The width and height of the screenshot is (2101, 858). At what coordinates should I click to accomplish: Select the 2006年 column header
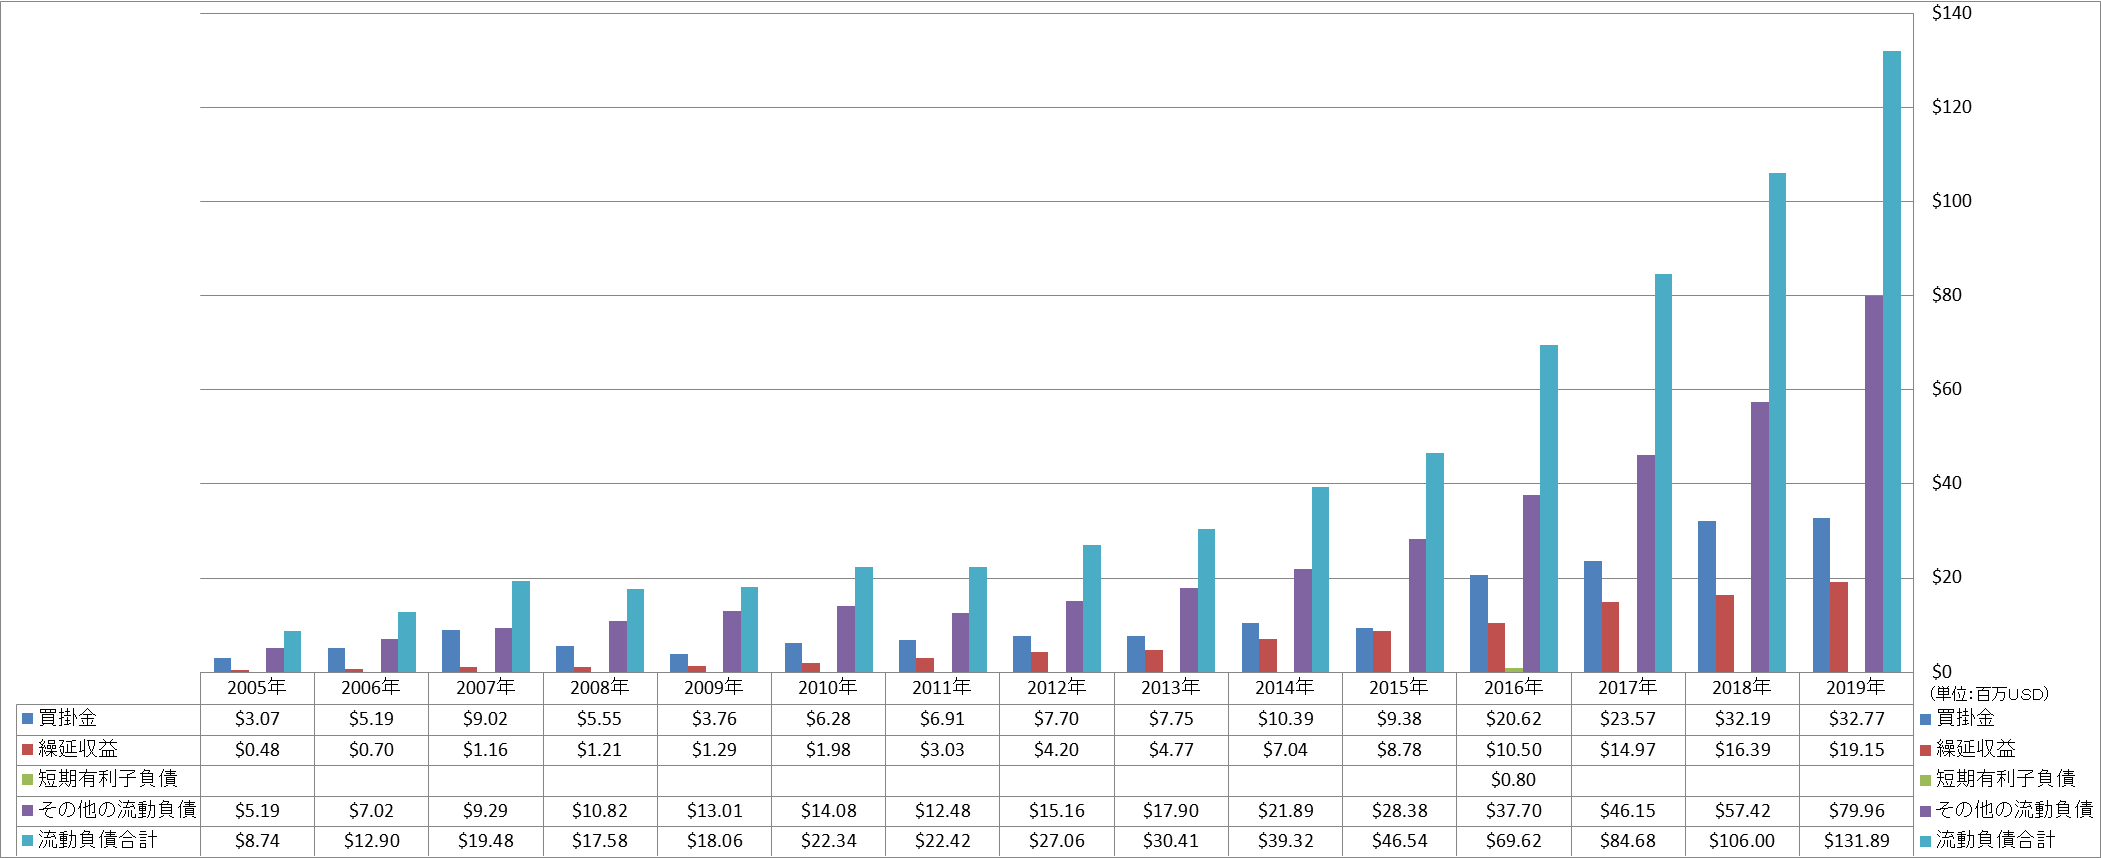pos(371,688)
